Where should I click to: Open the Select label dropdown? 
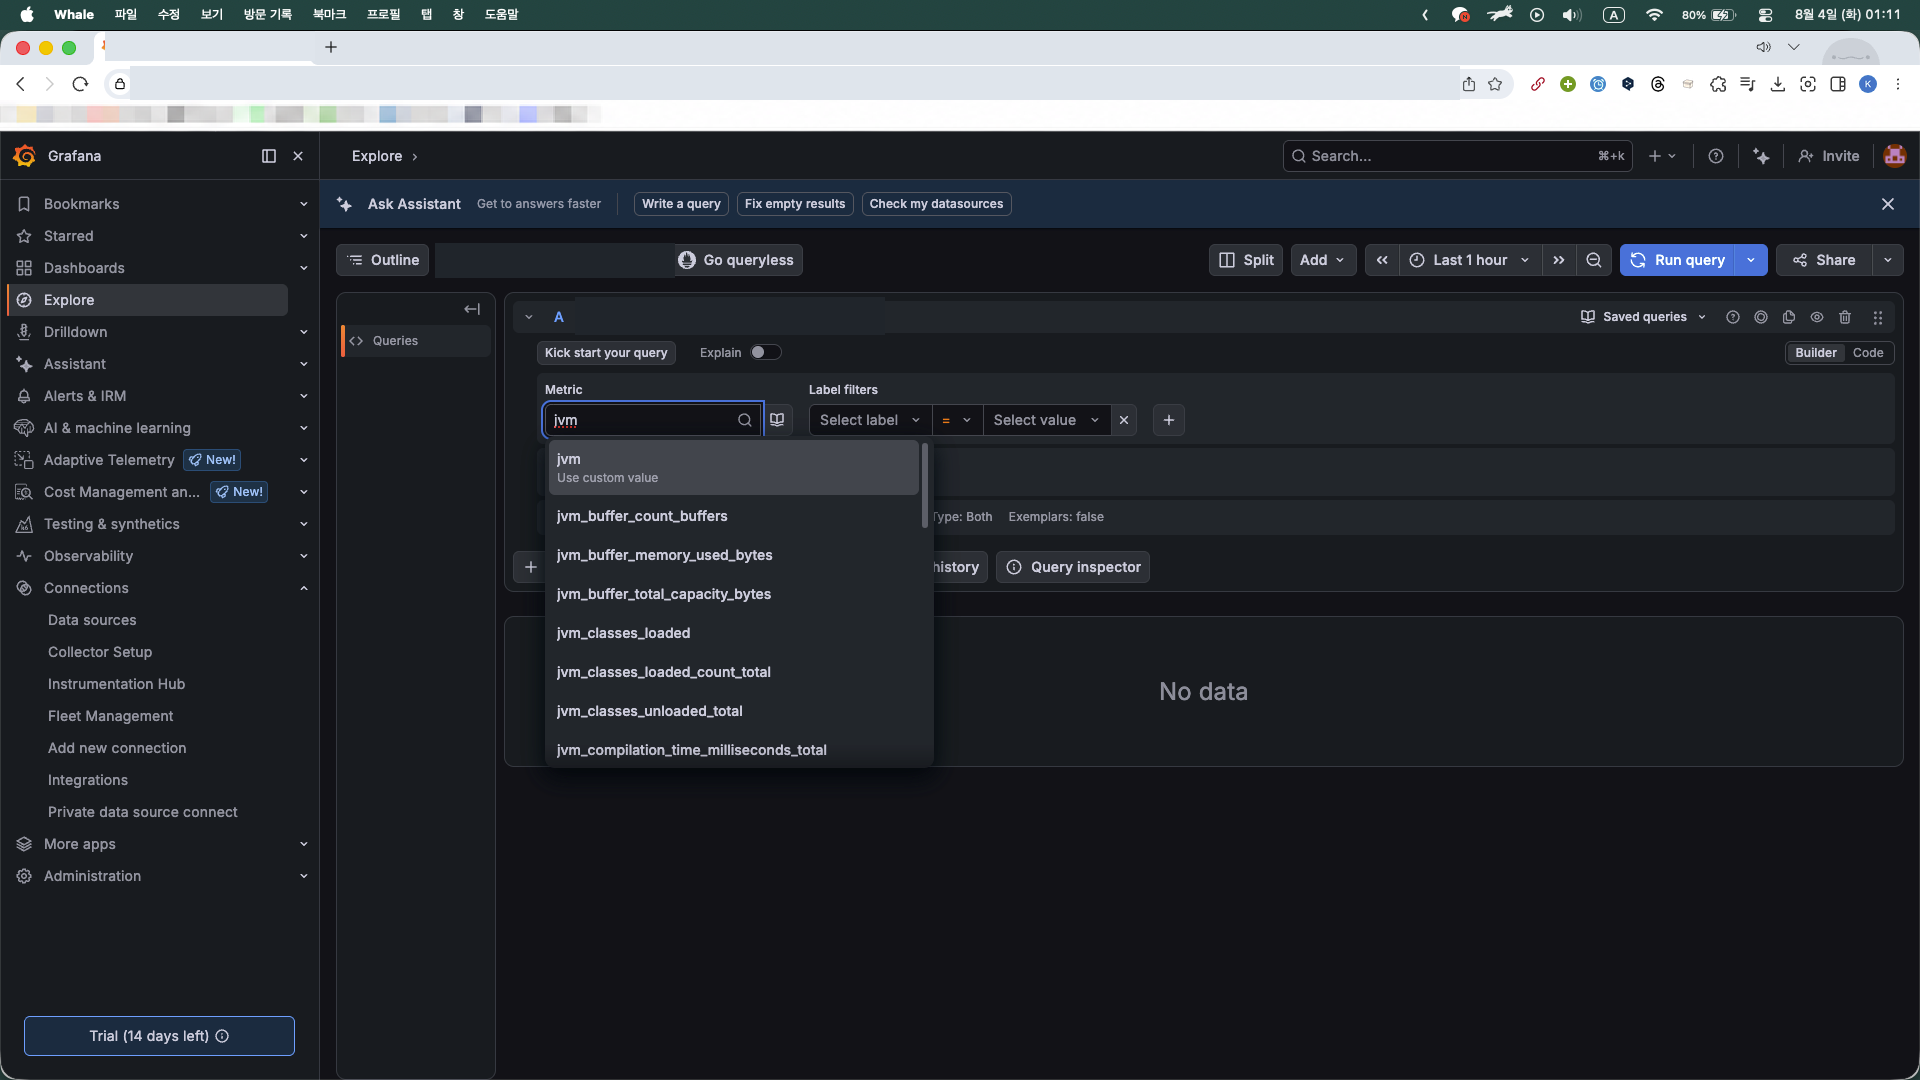[x=870, y=420]
